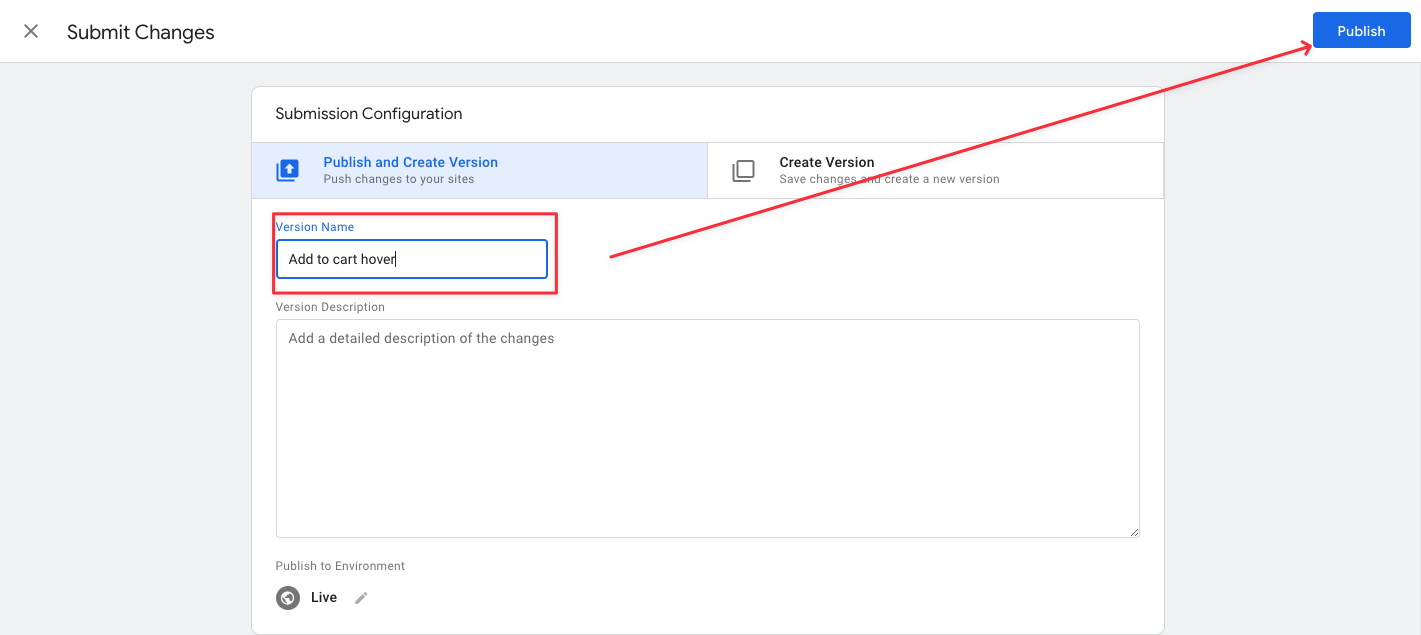This screenshot has width=1421, height=635.
Task: Click the blue Publish button
Action: pyautogui.click(x=1361, y=31)
